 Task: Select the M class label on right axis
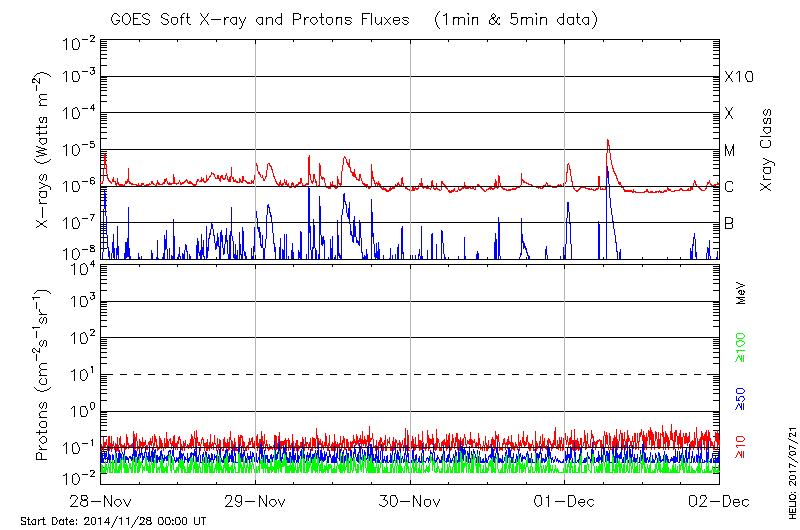pos(730,150)
